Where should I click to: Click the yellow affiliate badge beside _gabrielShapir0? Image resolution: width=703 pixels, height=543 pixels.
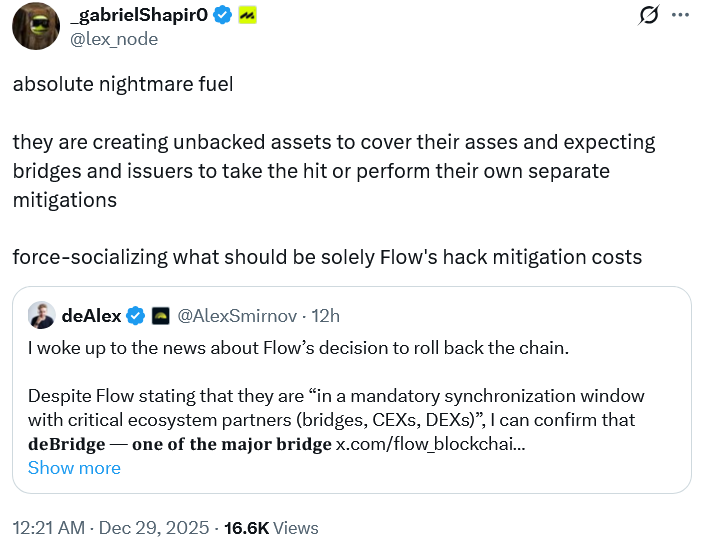tap(246, 16)
